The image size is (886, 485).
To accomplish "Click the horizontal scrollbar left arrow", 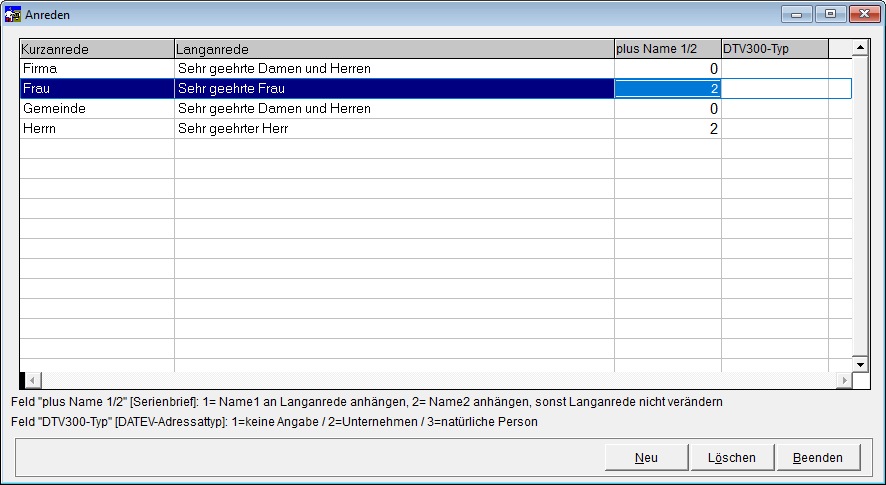I will (33, 380).
